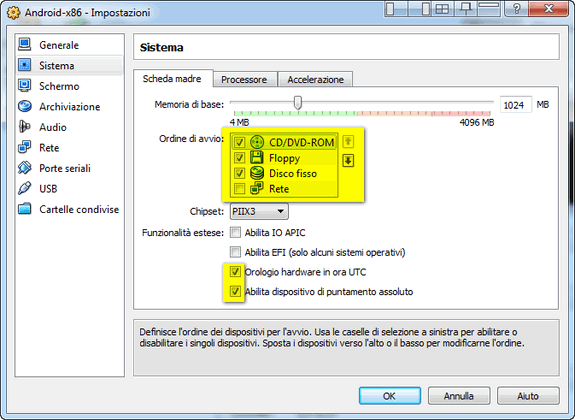Image resolution: width=575 pixels, height=420 pixels.
Task: Click the Disco fisso hard disk icon
Action: coord(257,173)
